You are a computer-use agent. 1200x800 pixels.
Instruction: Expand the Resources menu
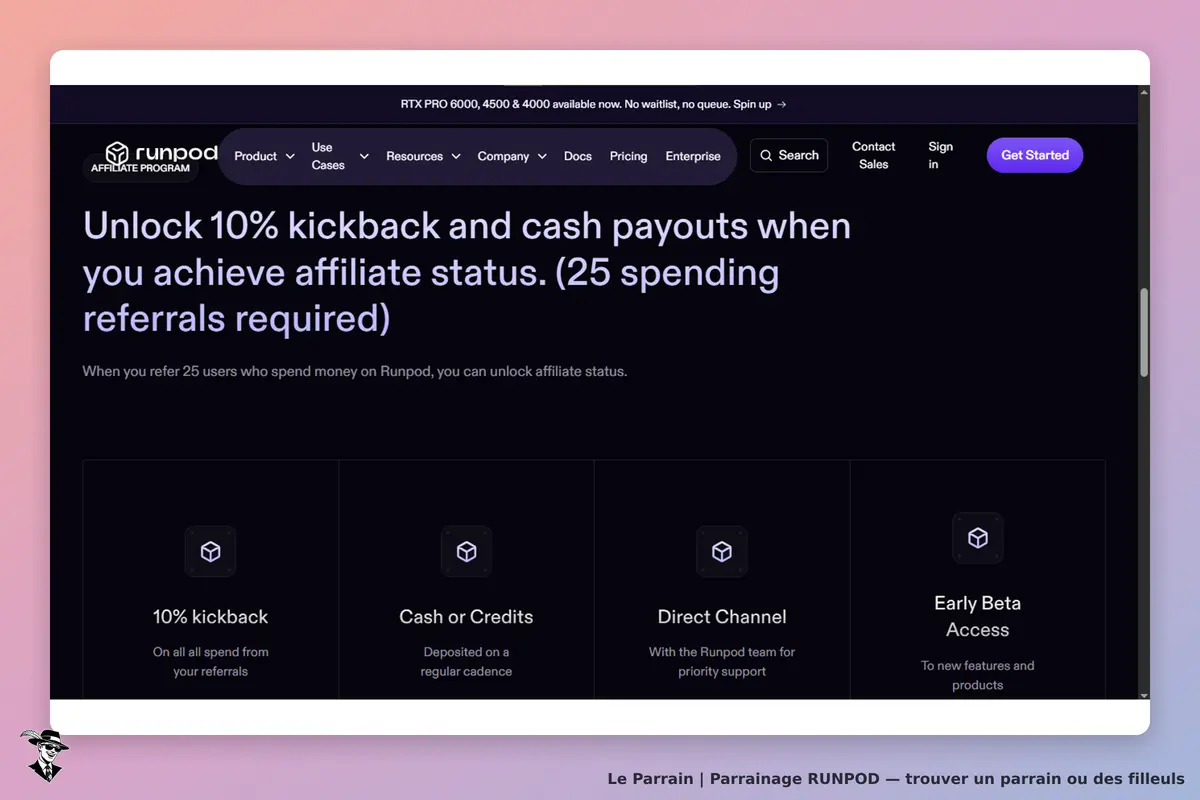[423, 156]
